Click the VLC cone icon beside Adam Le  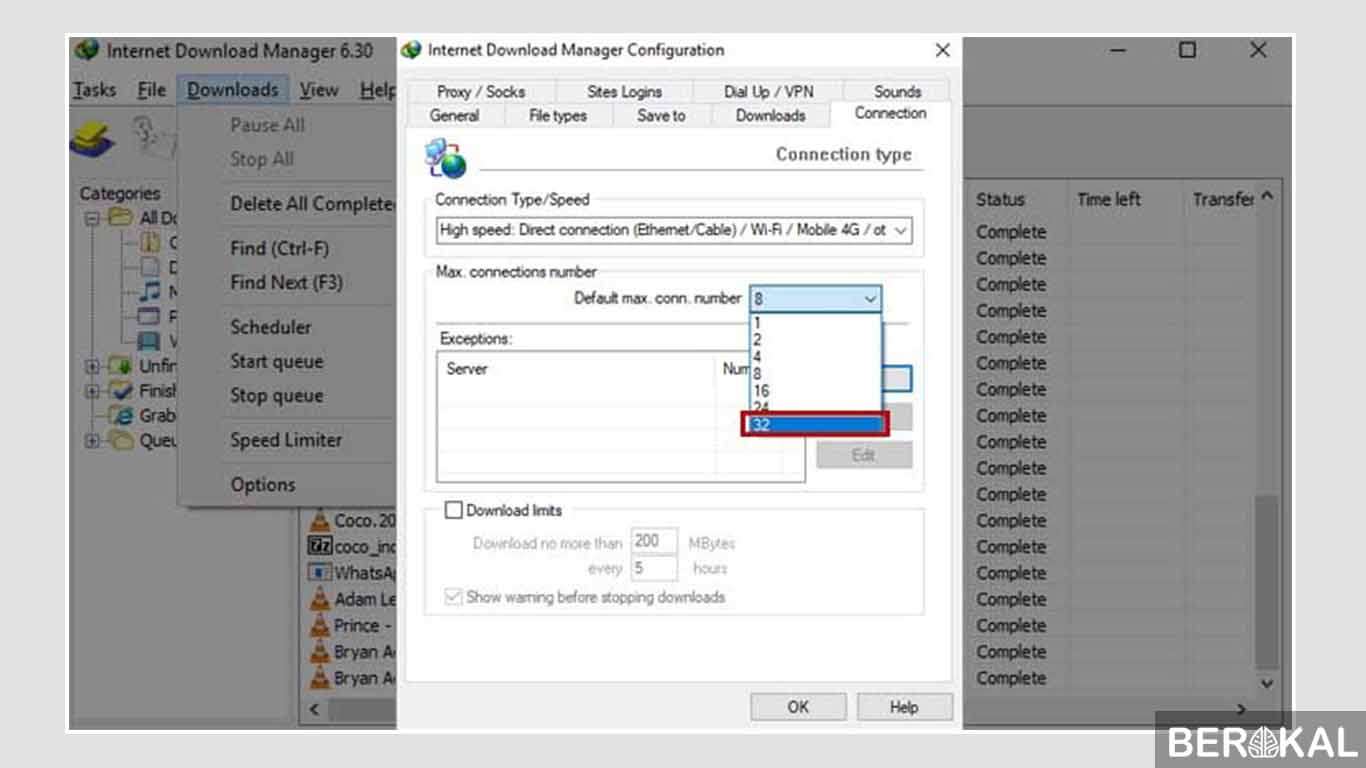[319, 599]
